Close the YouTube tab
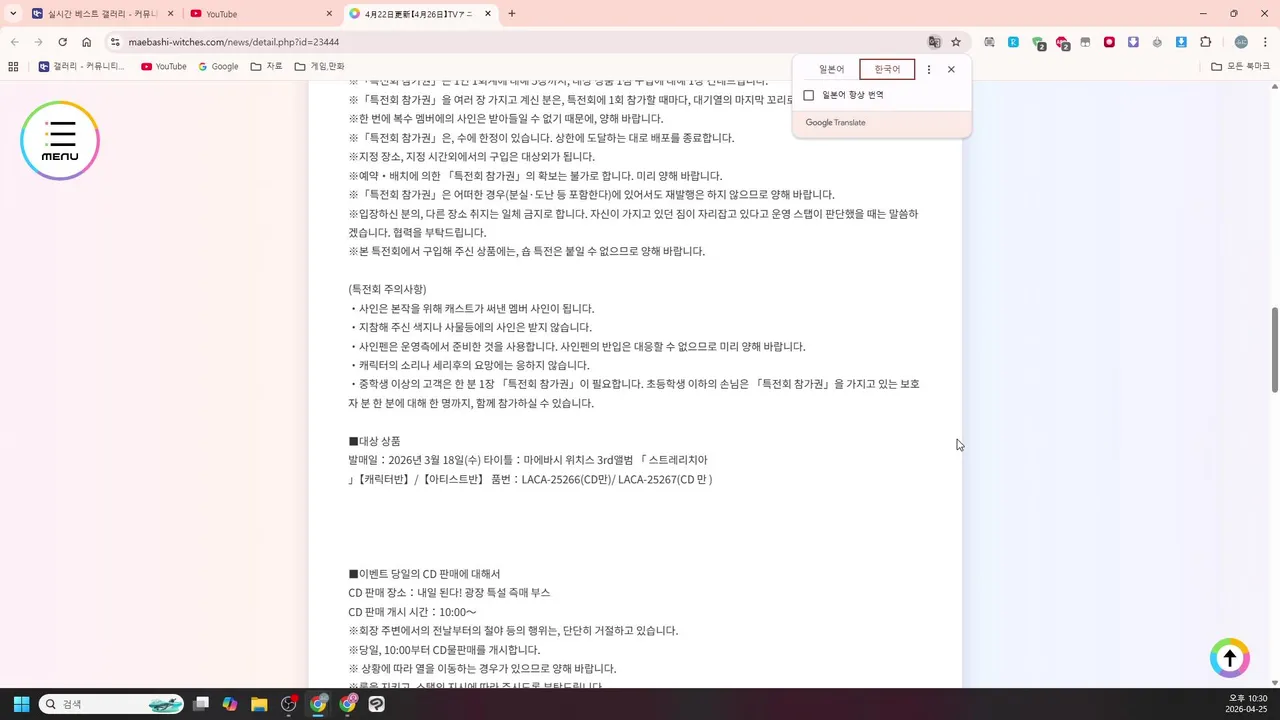 pyautogui.click(x=329, y=14)
